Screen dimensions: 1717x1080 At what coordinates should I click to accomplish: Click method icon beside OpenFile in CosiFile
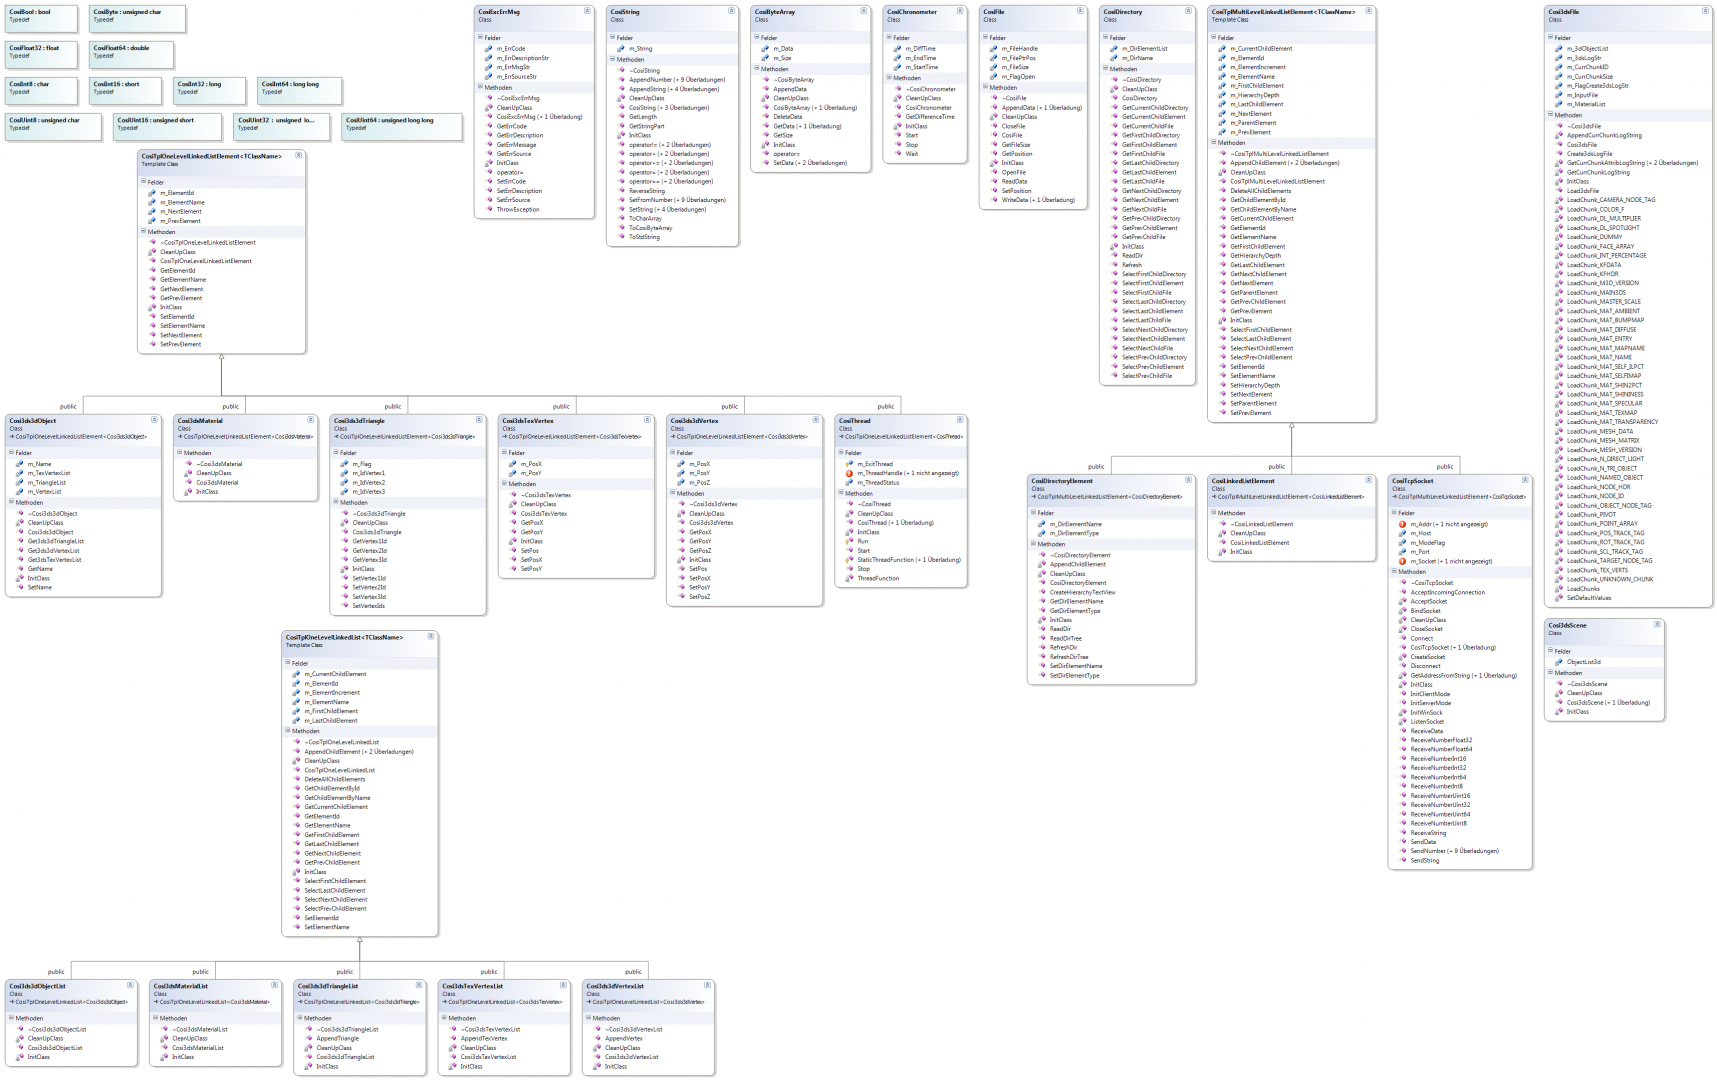point(994,173)
